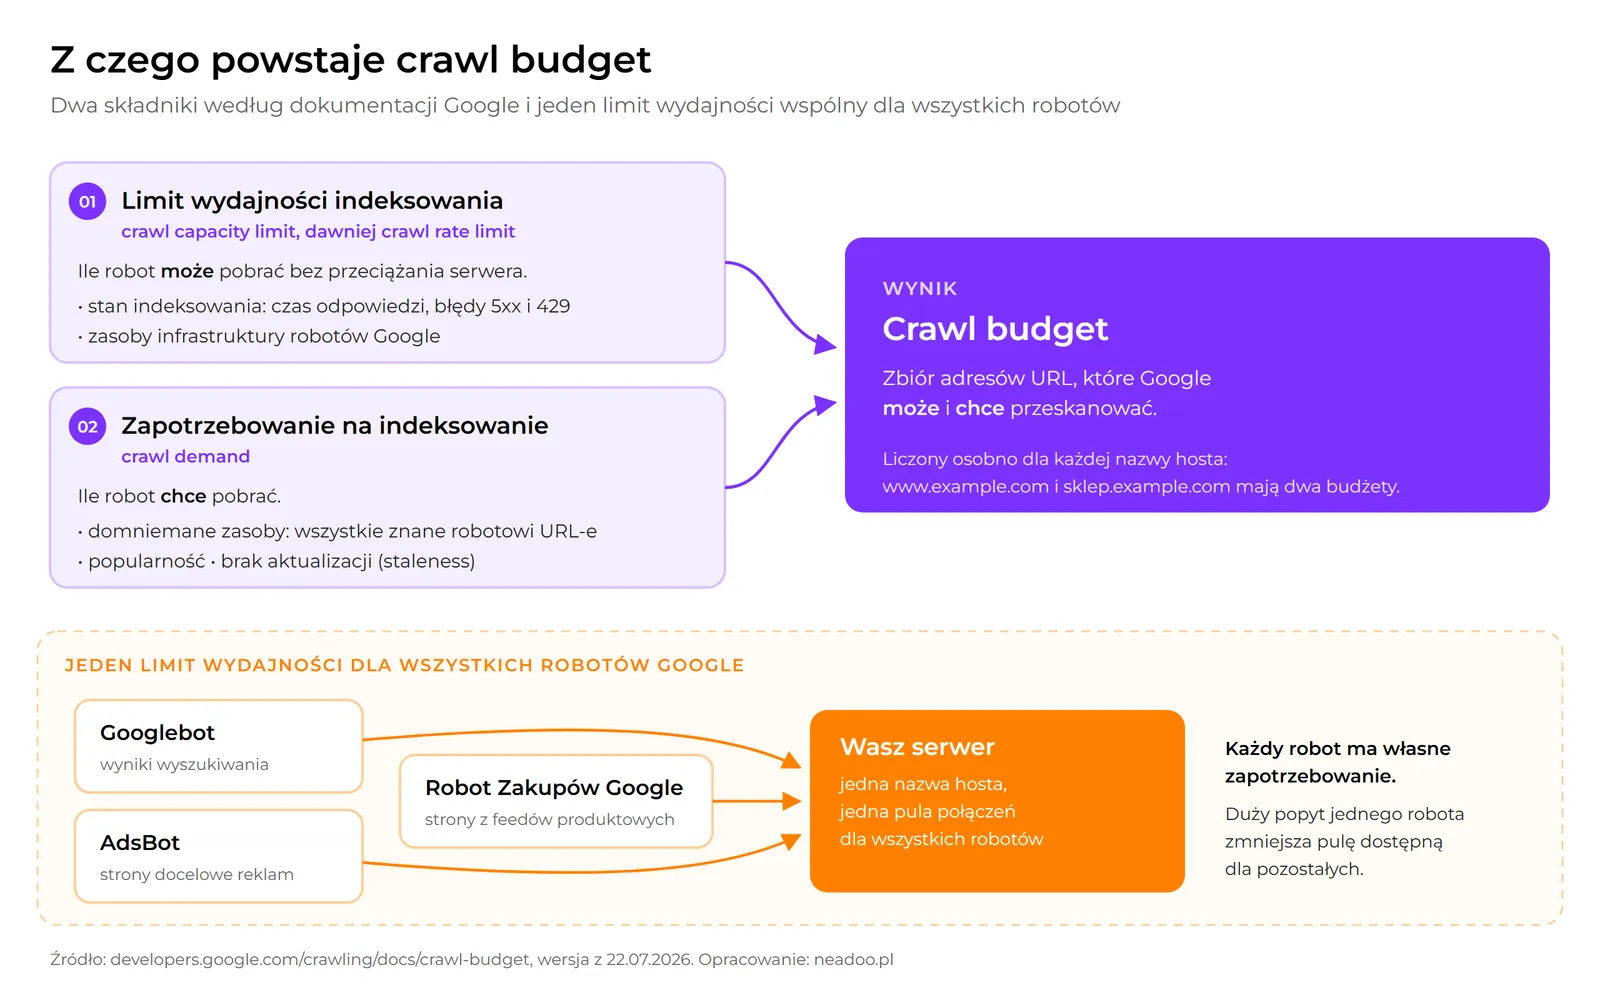1600x1000 pixels.
Task: Click bullet 'domniemane zasoby: wszystkie znane robotowi URL-e'
Action: tap(337, 531)
